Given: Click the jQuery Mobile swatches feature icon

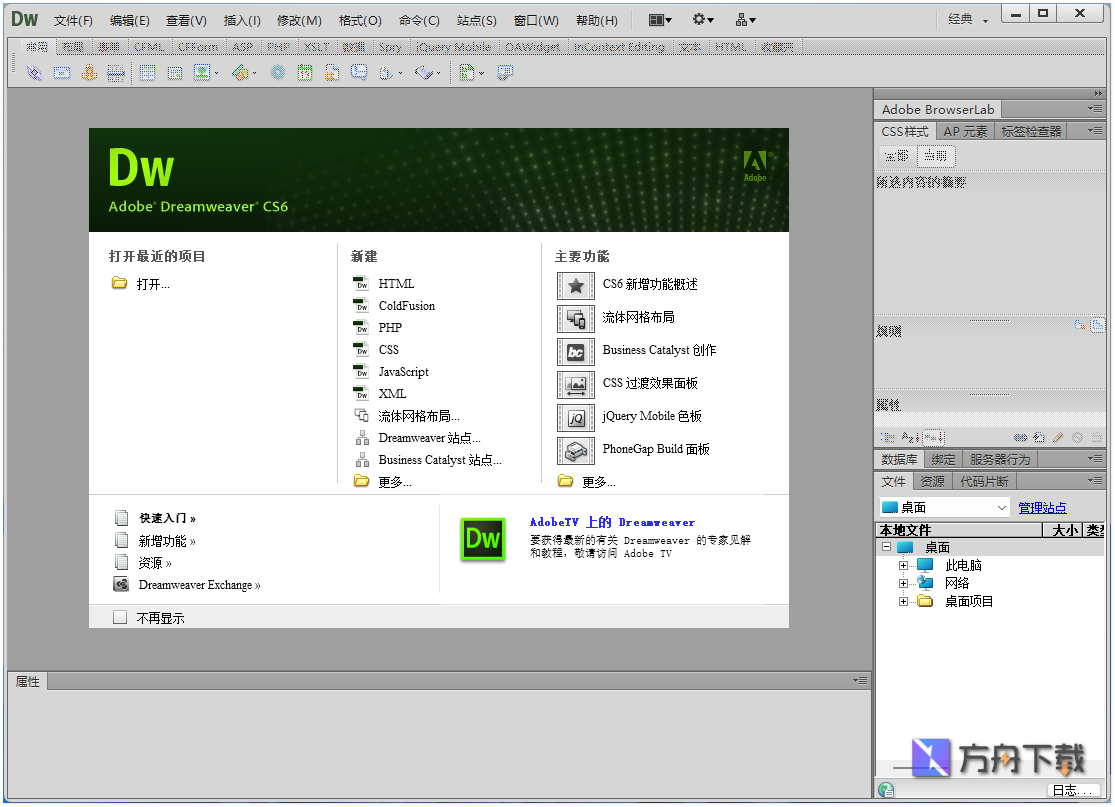Looking at the screenshot, I should pyautogui.click(x=575, y=418).
